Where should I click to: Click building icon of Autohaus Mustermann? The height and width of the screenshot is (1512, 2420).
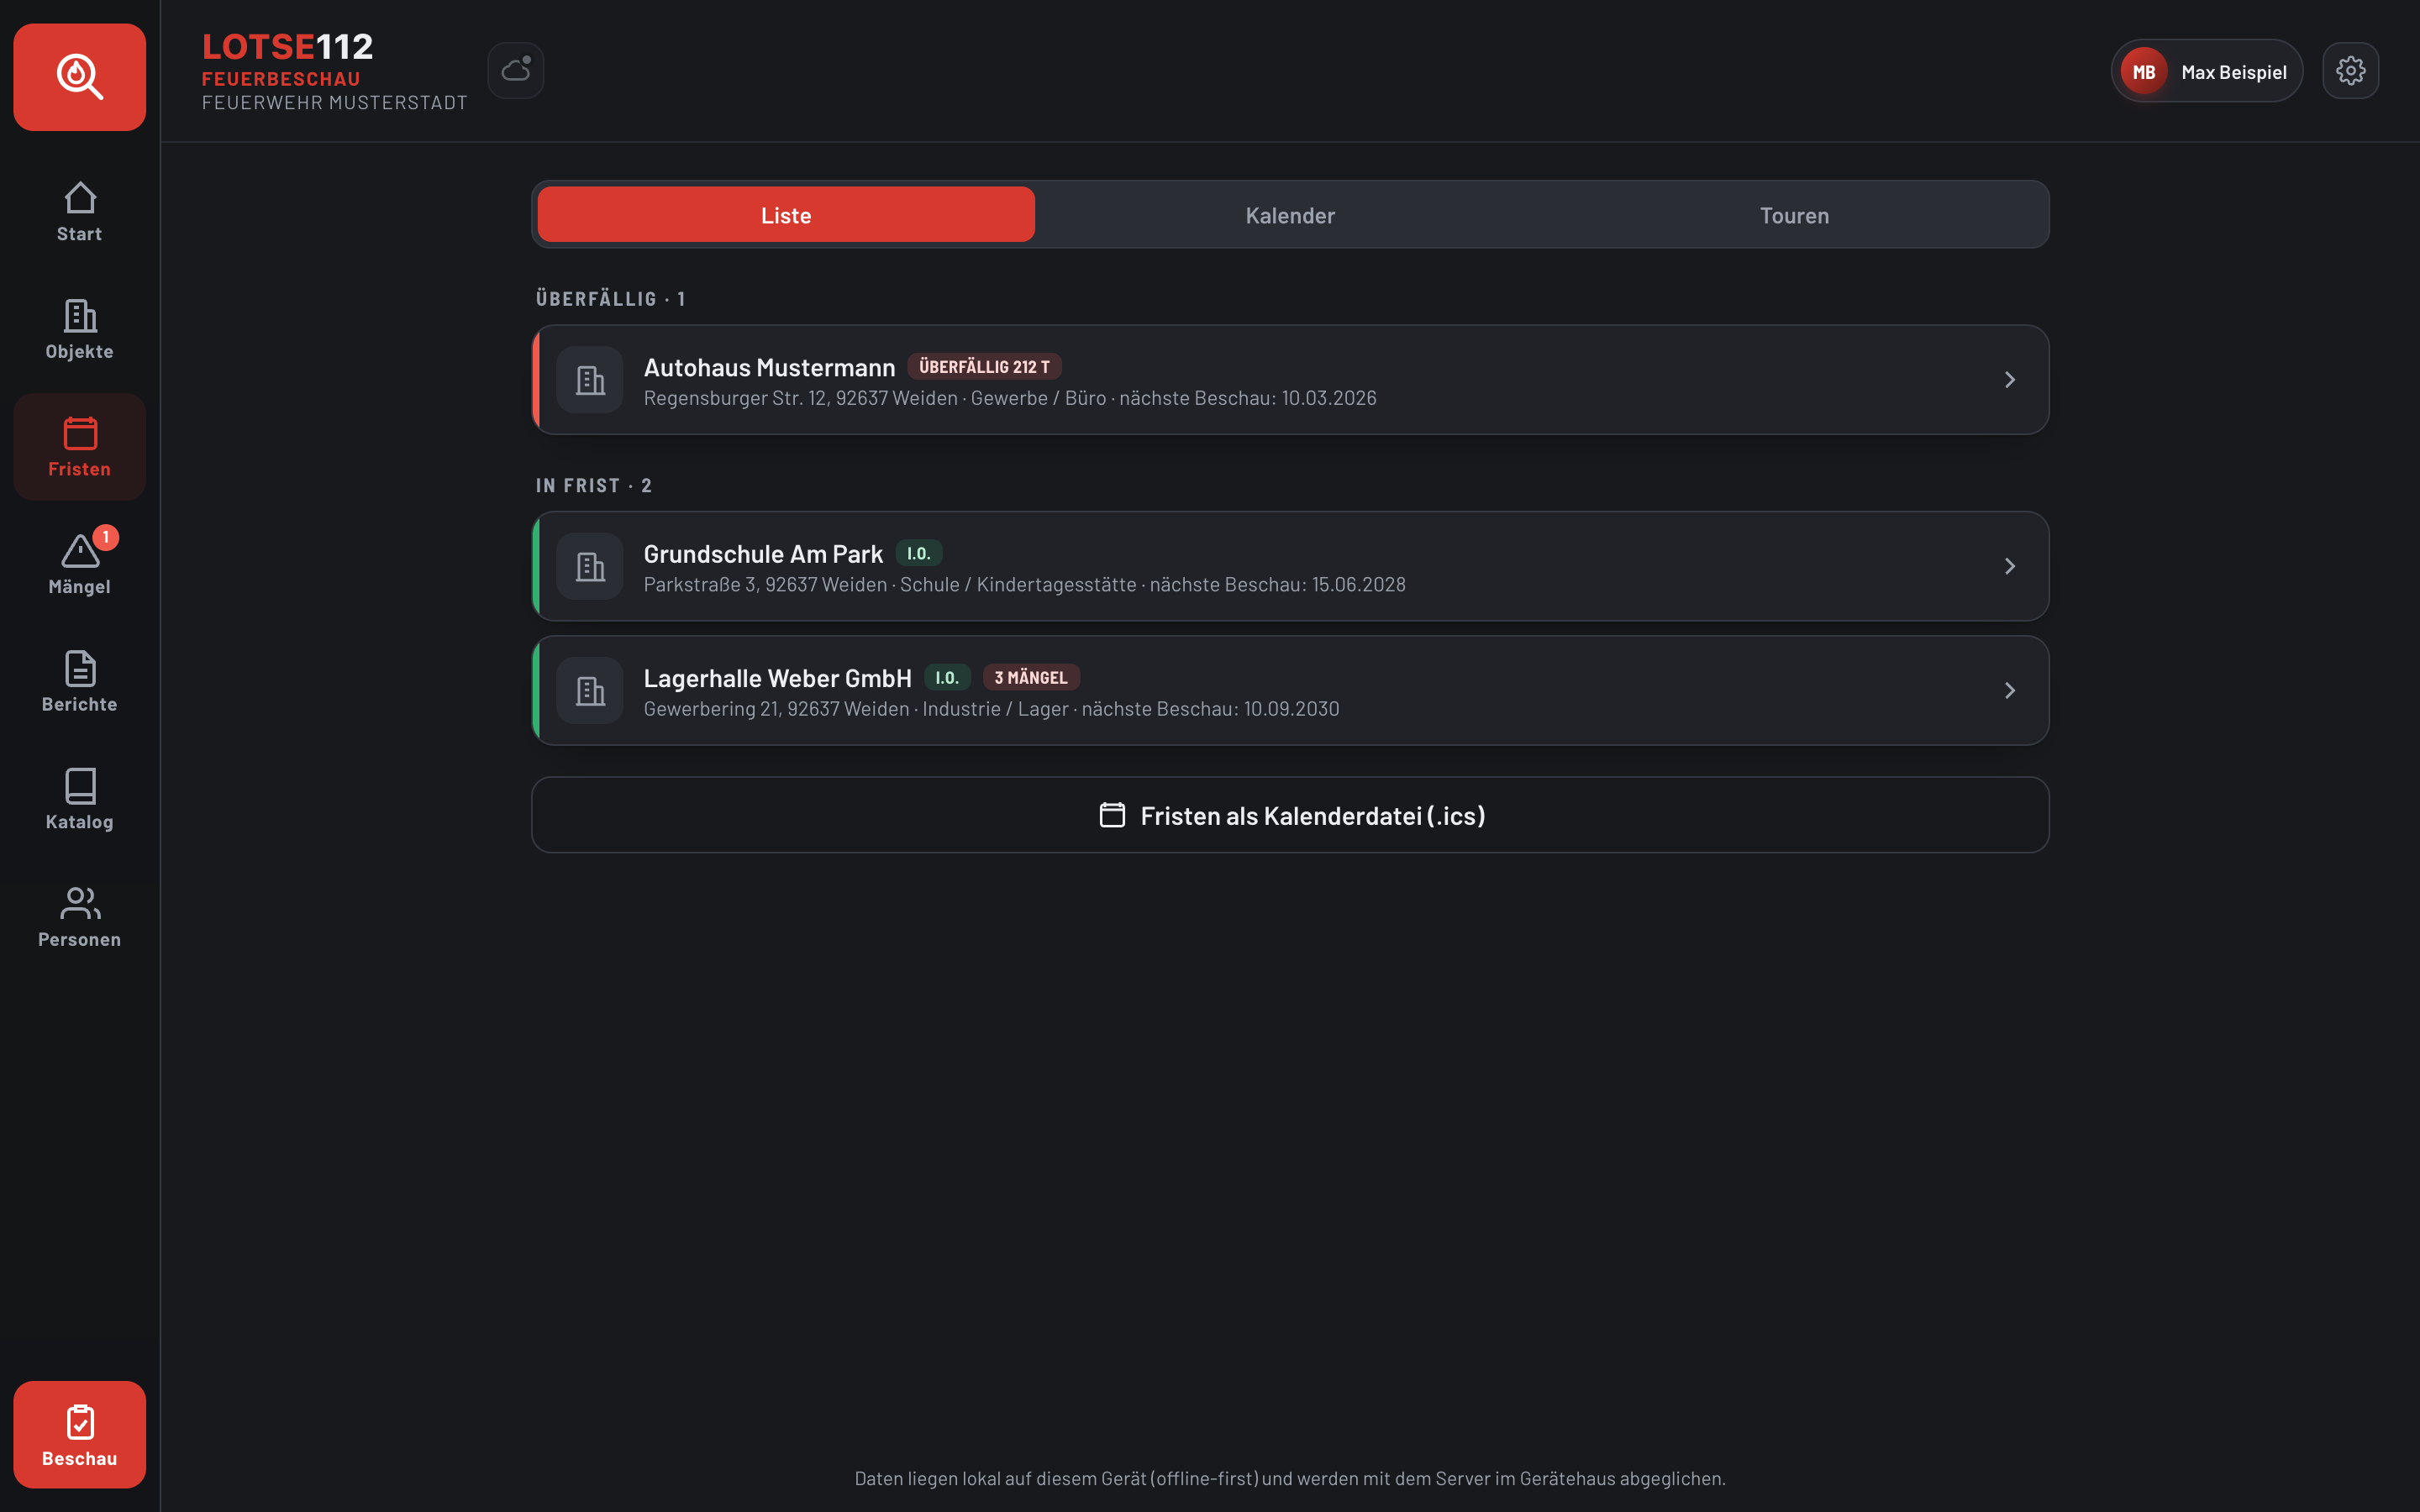click(590, 380)
